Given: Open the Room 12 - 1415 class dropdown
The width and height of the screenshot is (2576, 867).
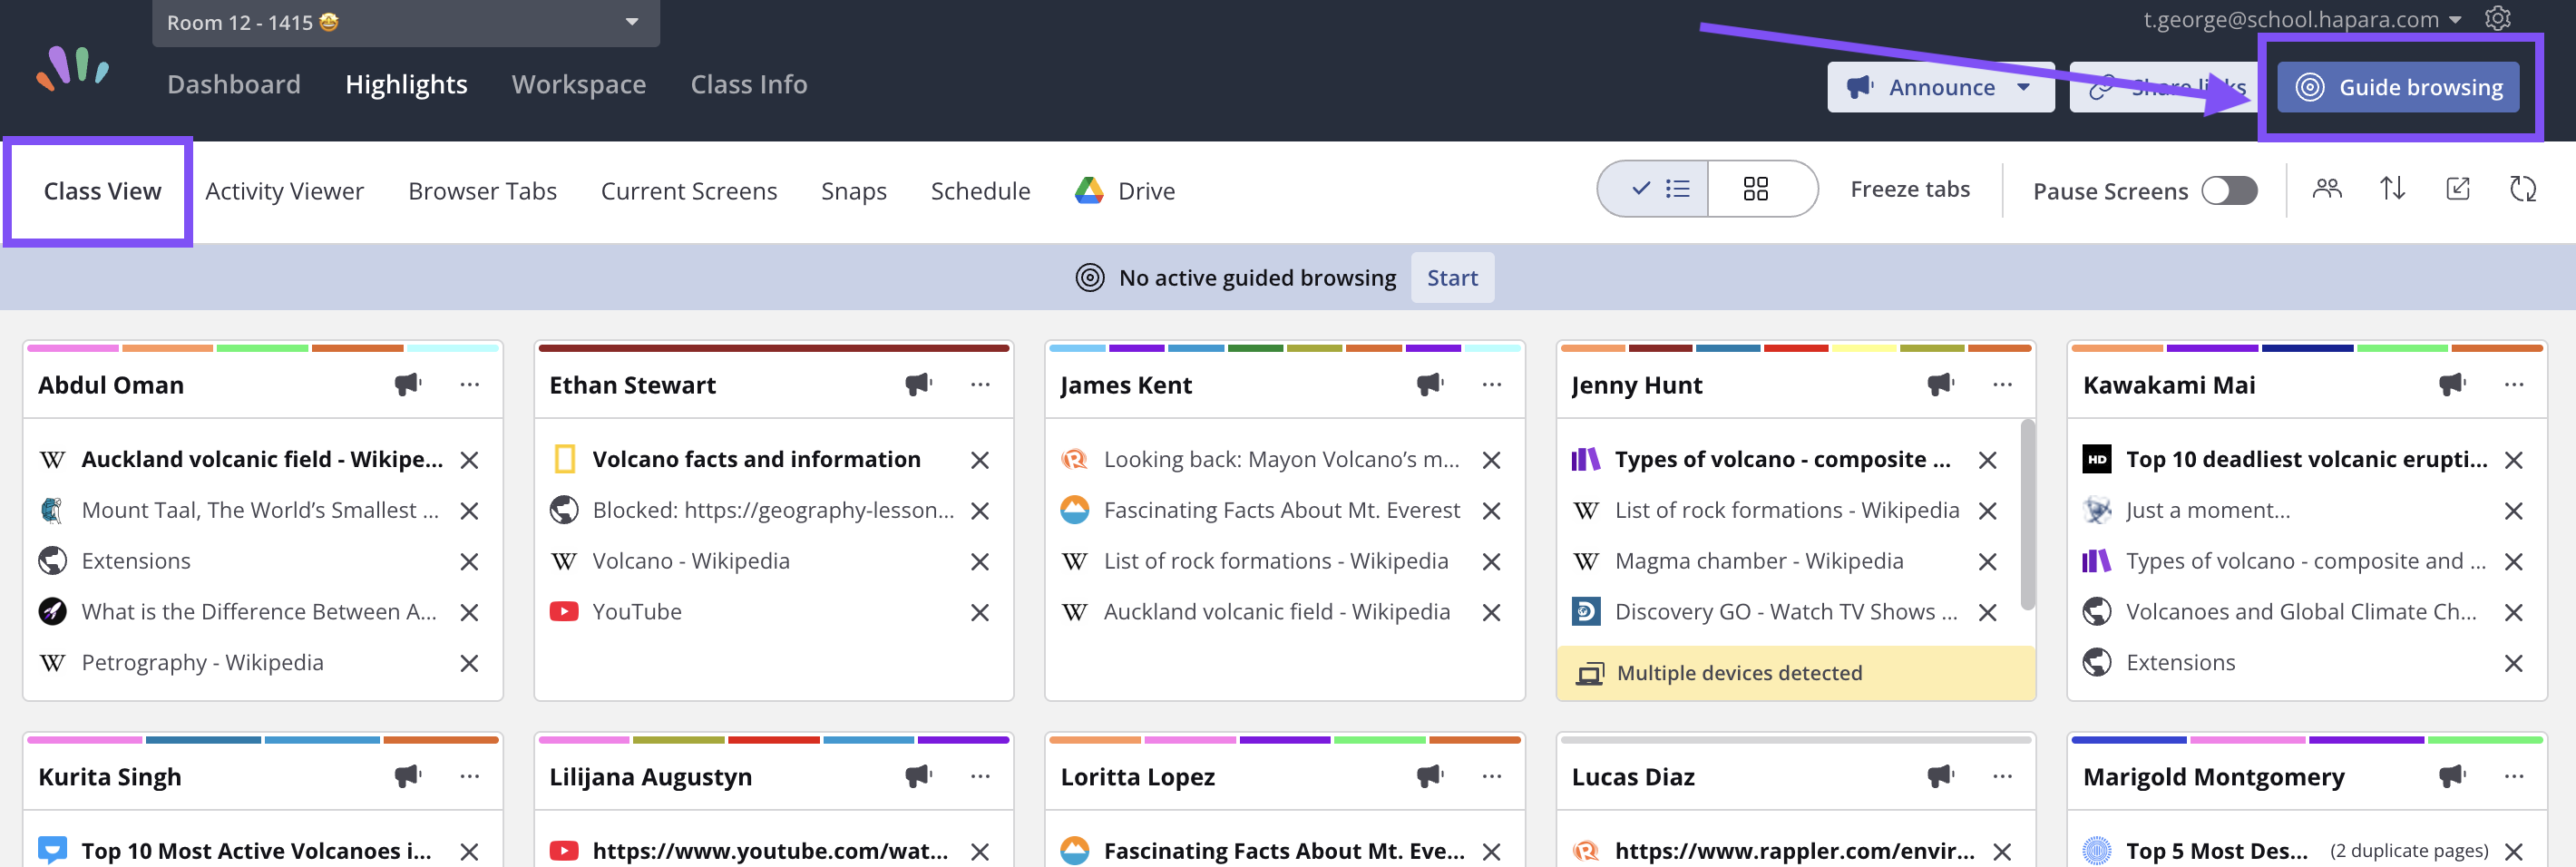Looking at the screenshot, I should point(406,22).
